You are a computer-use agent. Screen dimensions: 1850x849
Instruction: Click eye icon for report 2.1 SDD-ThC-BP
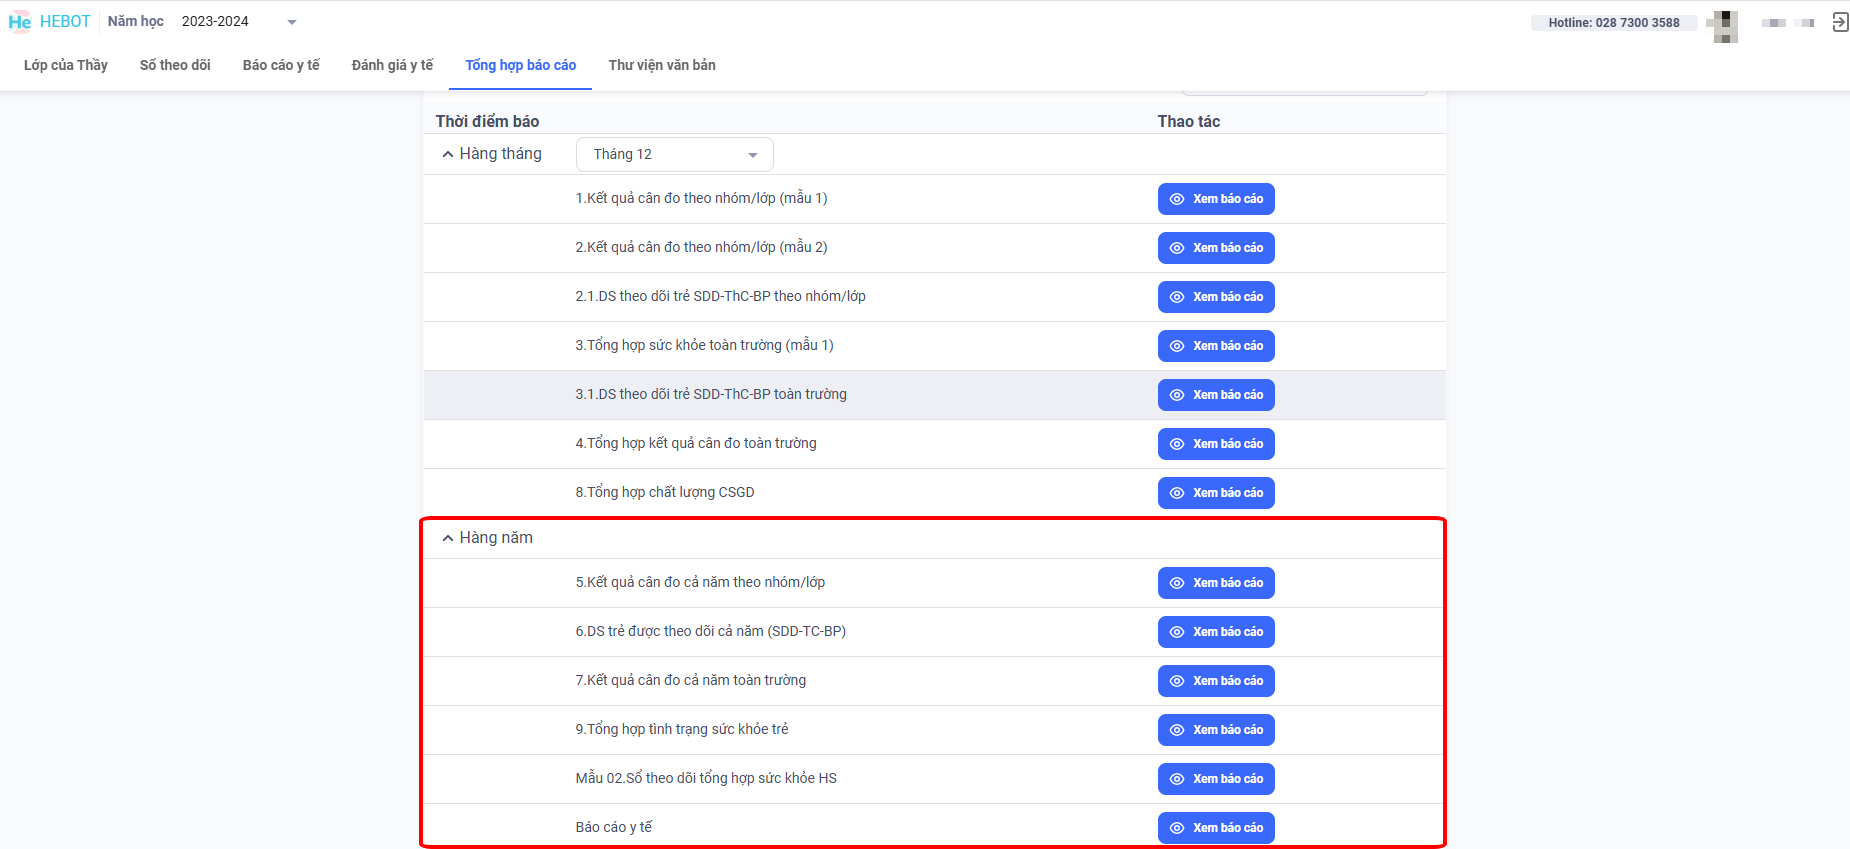click(1177, 297)
